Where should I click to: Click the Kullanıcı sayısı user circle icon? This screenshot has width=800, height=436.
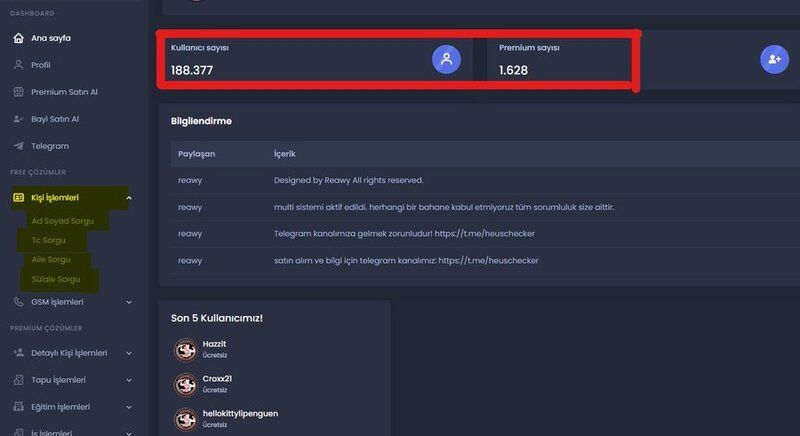(x=446, y=59)
